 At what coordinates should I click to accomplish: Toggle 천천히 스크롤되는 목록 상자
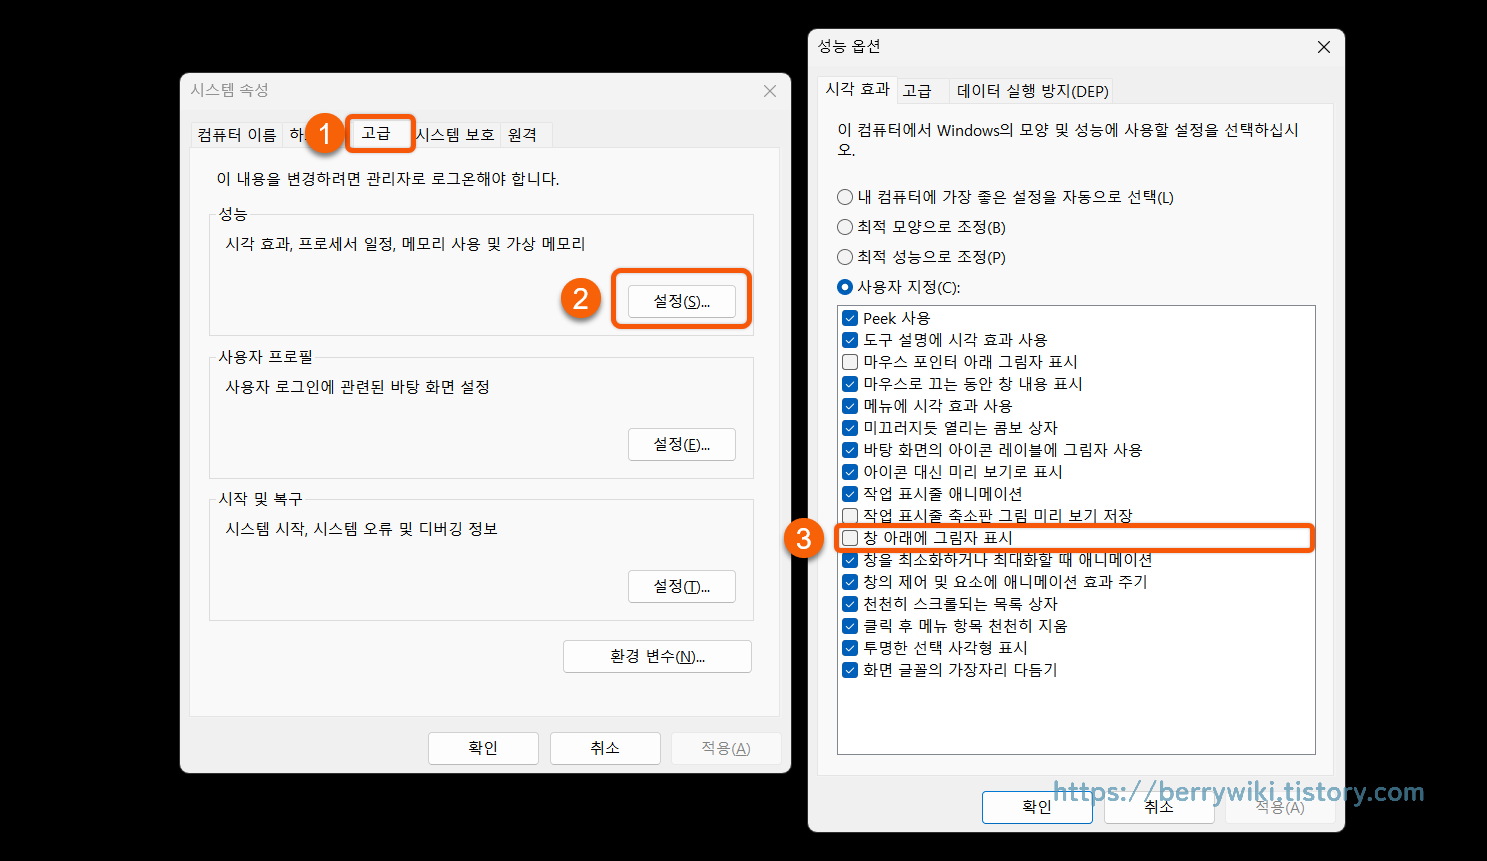[x=850, y=604]
